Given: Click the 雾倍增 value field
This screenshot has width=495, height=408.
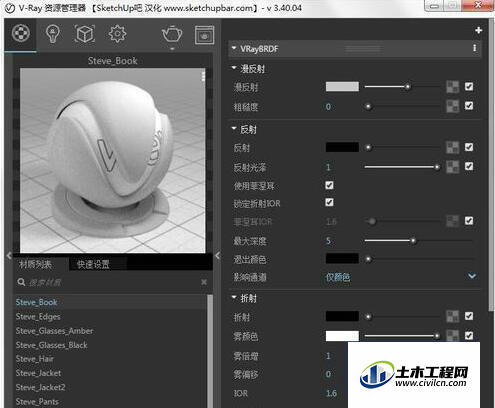Looking at the screenshot, I should 328,356.
